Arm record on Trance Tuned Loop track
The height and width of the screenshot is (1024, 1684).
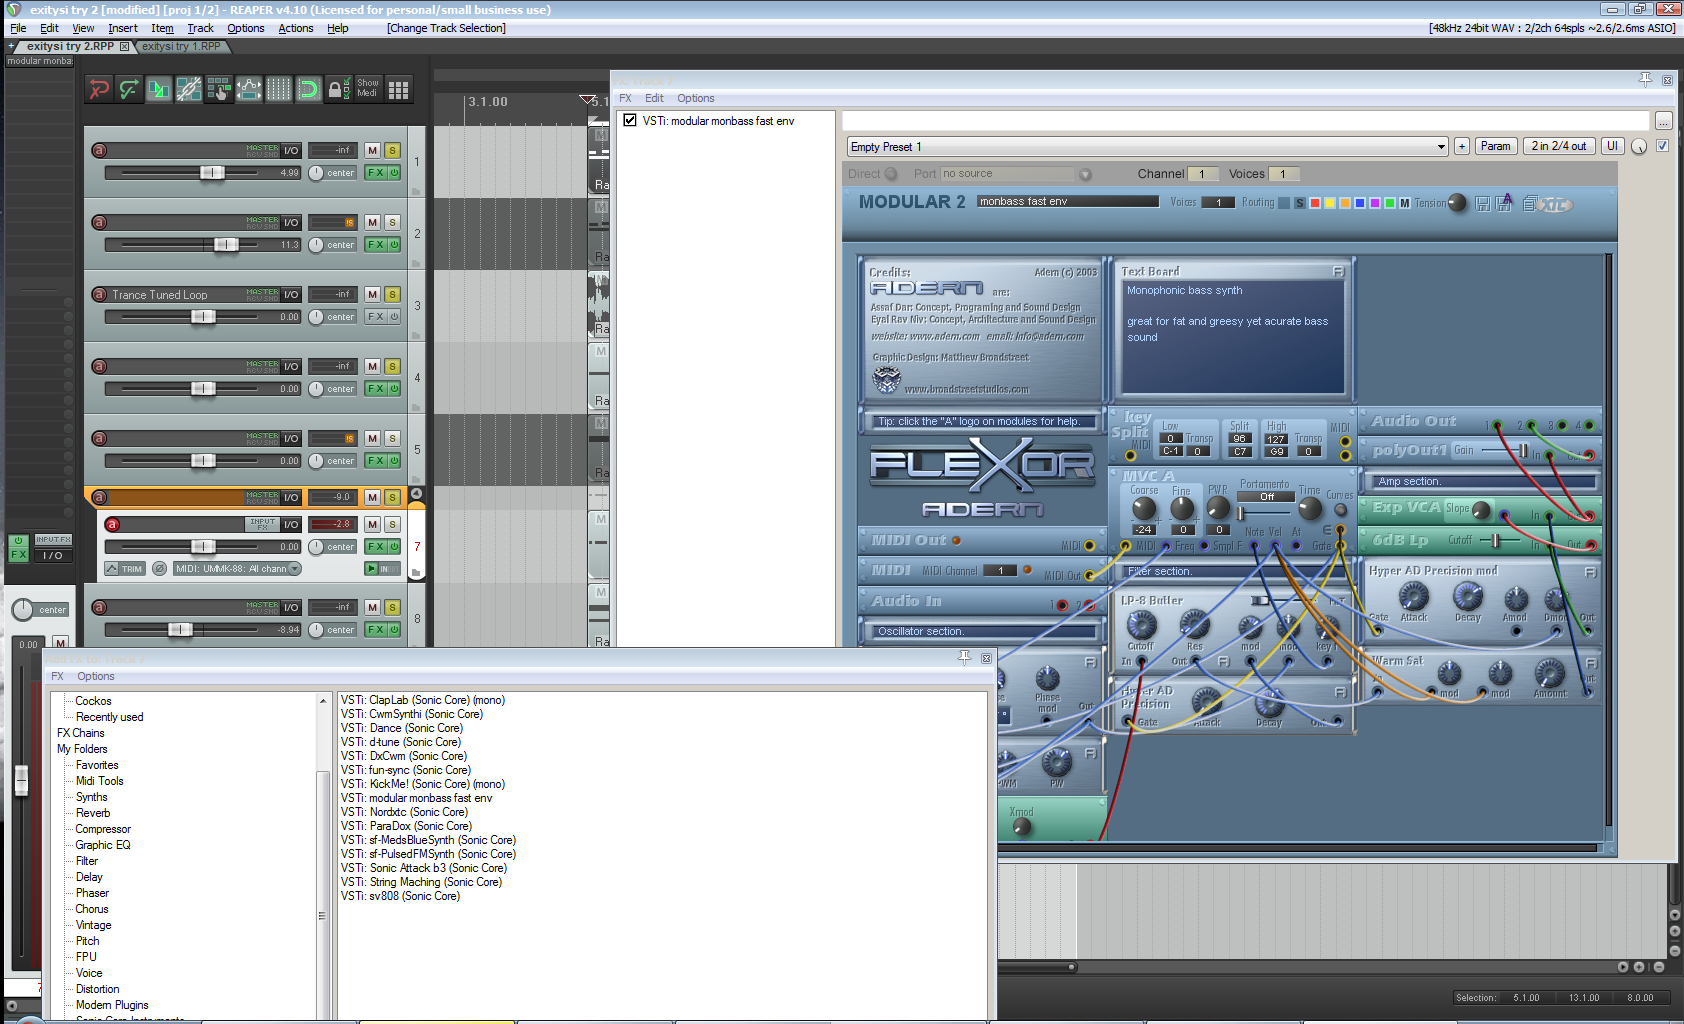click(x=99, y=294)
